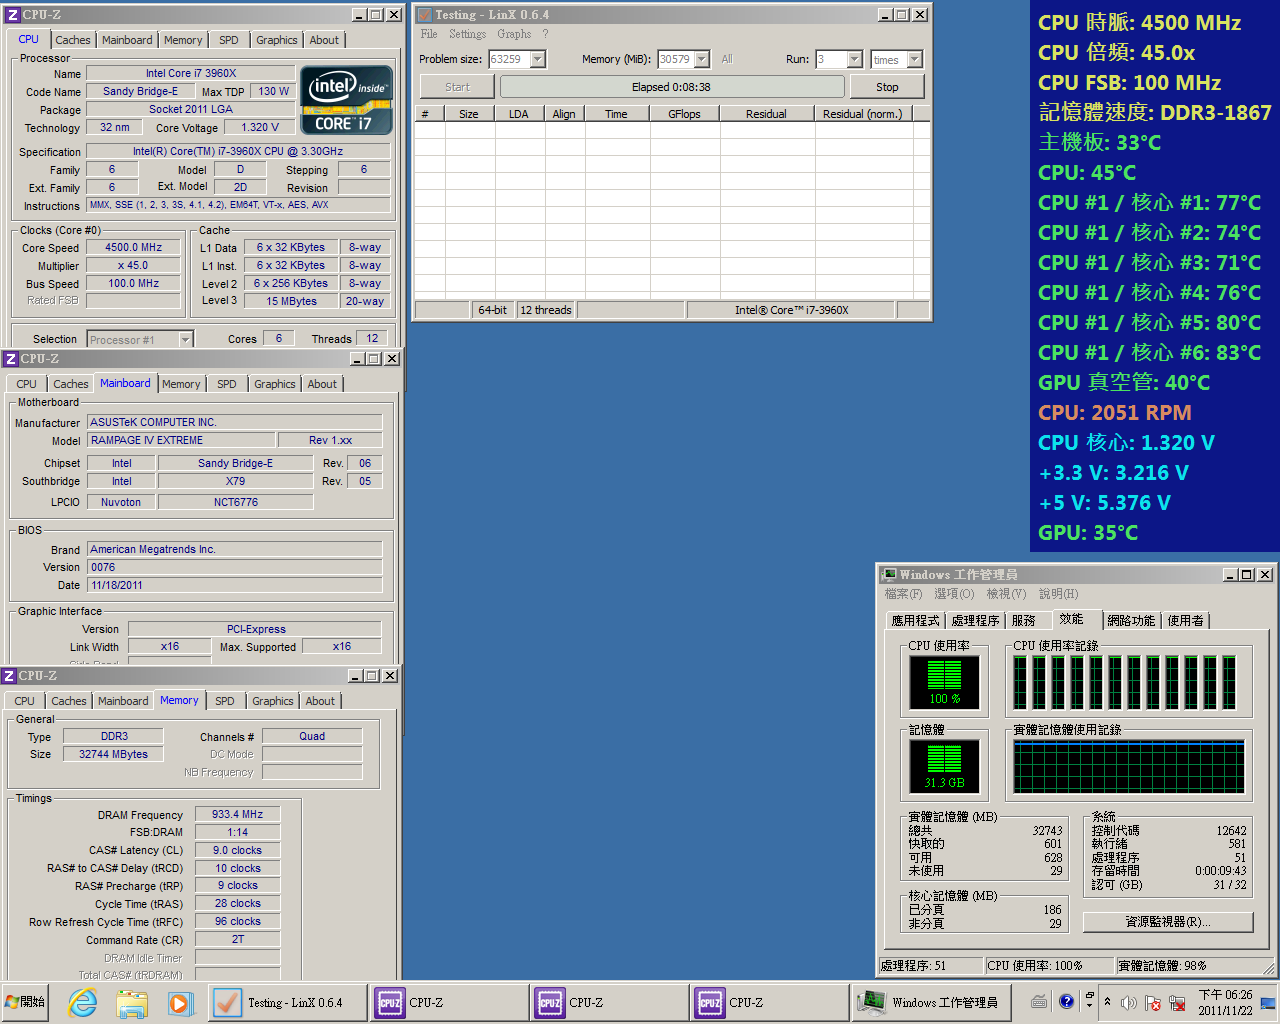Open Graphics tab in top CPU-Z window
Image resolution: width=1280 pixels, height=1024 pixels.
[277, 40]
